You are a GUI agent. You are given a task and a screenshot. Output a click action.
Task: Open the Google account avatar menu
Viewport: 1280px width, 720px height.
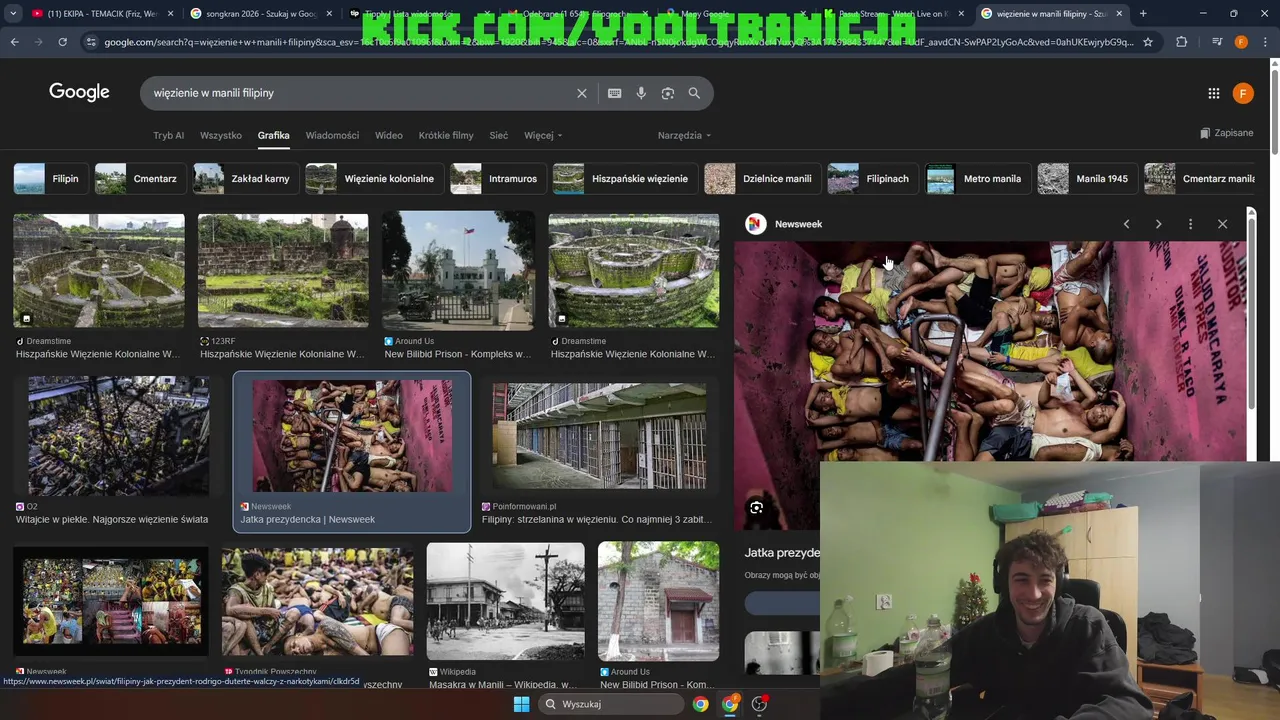pos(1243,93)
